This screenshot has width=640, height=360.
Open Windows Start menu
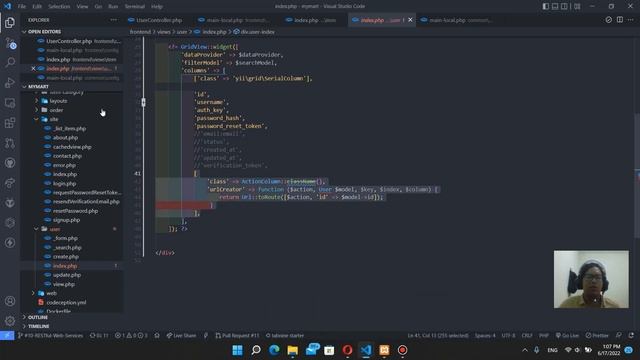pyautogui.click(x=237, y=350)
